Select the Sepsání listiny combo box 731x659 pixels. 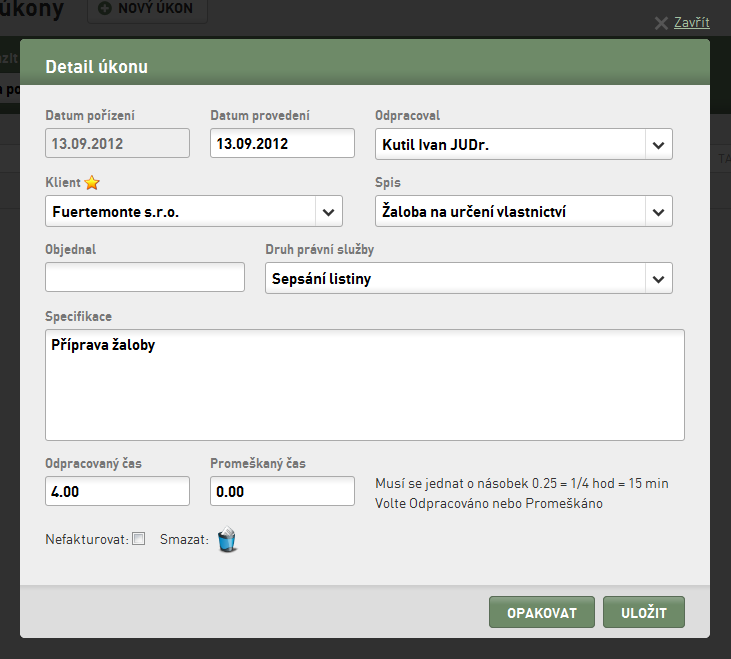(x=469, y=278)
